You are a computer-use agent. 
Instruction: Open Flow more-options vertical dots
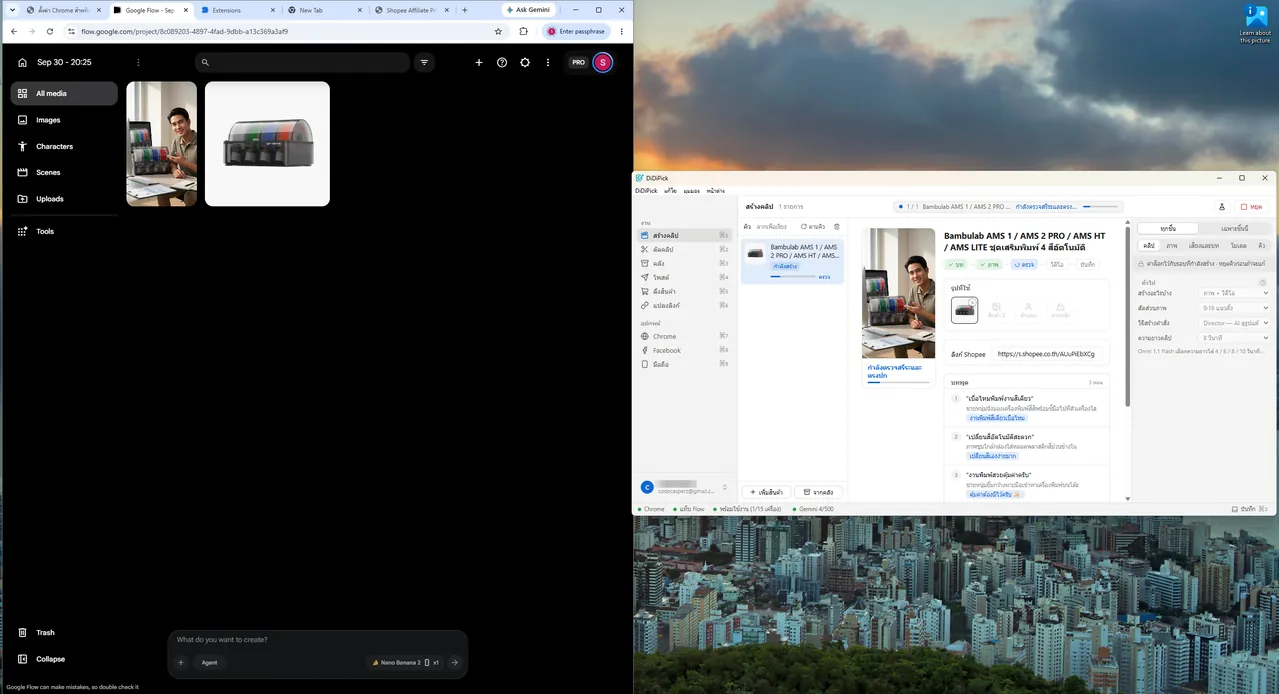(x=548, y=62)
